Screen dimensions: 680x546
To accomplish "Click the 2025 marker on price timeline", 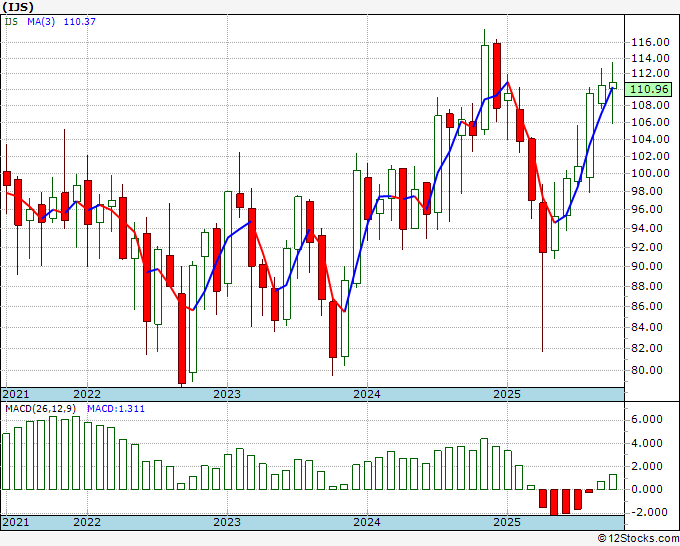I will [507, 394].
